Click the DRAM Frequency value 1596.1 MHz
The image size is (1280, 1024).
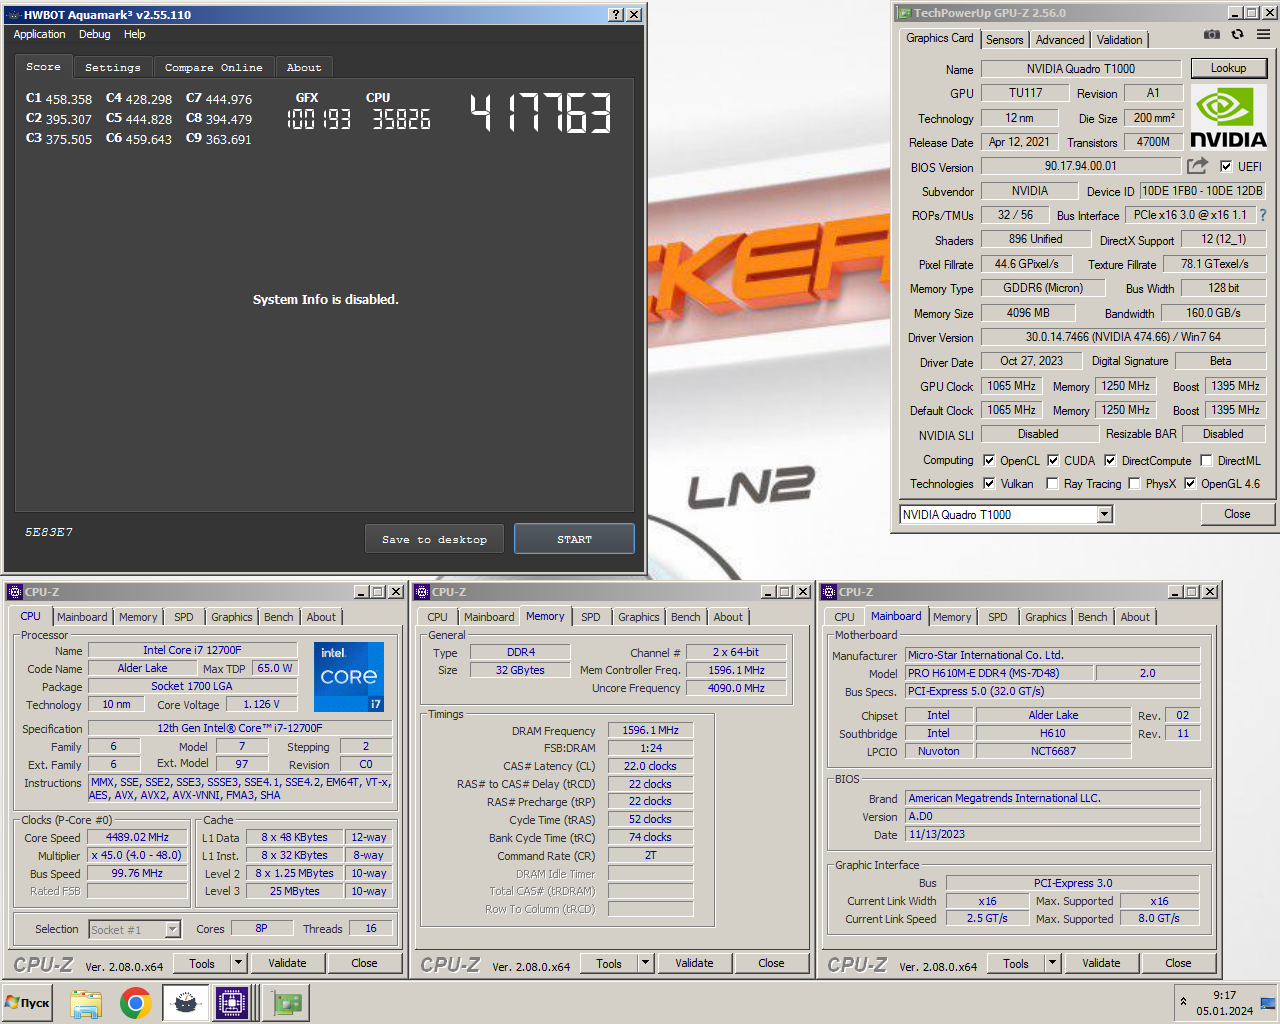[x=651, y=730]
